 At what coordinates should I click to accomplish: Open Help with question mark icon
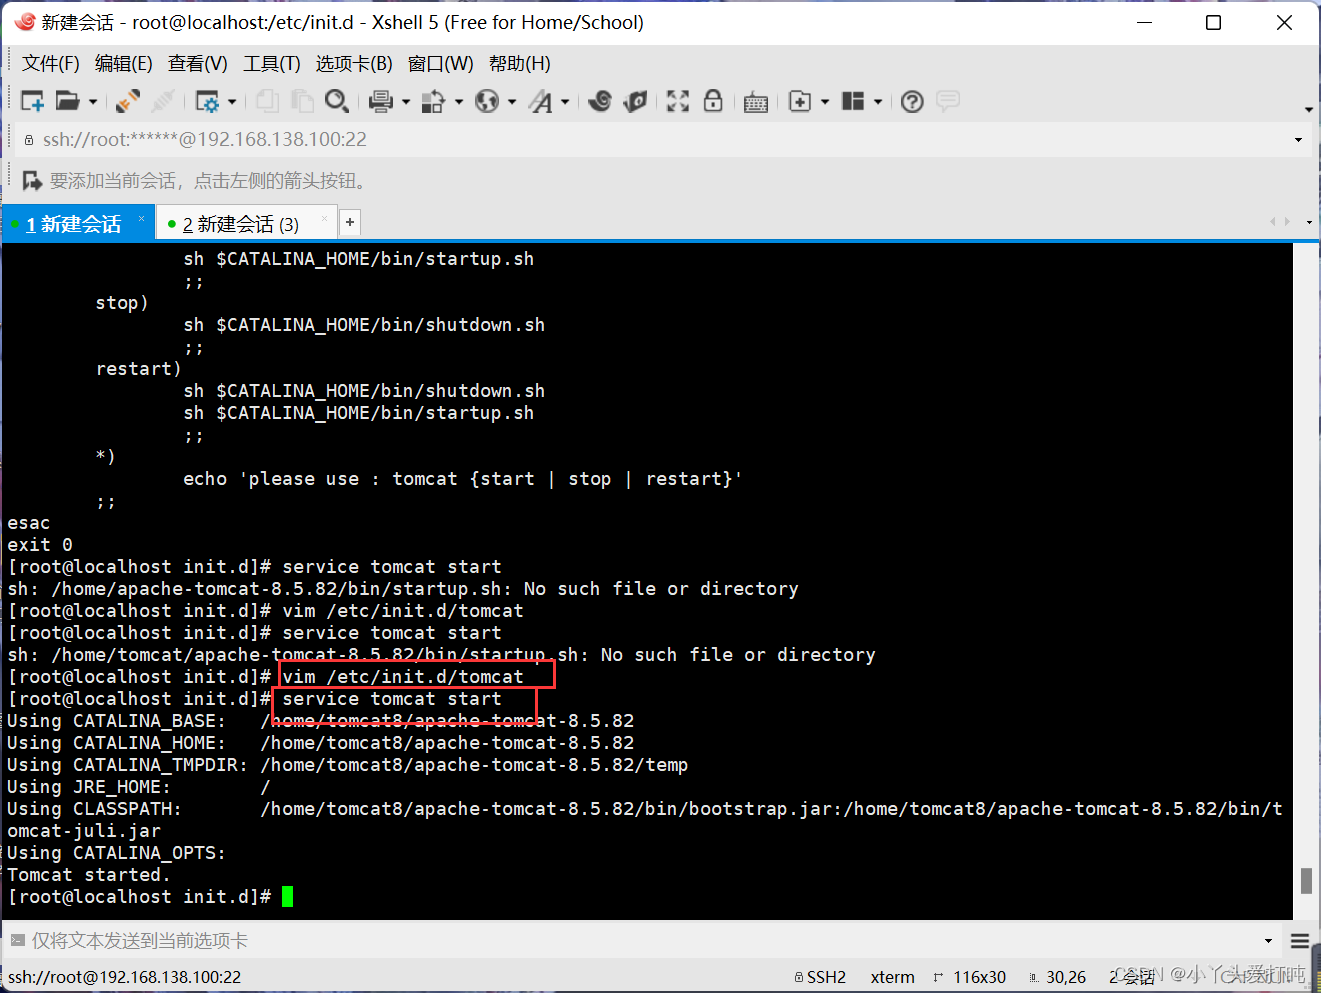(912, 101)
